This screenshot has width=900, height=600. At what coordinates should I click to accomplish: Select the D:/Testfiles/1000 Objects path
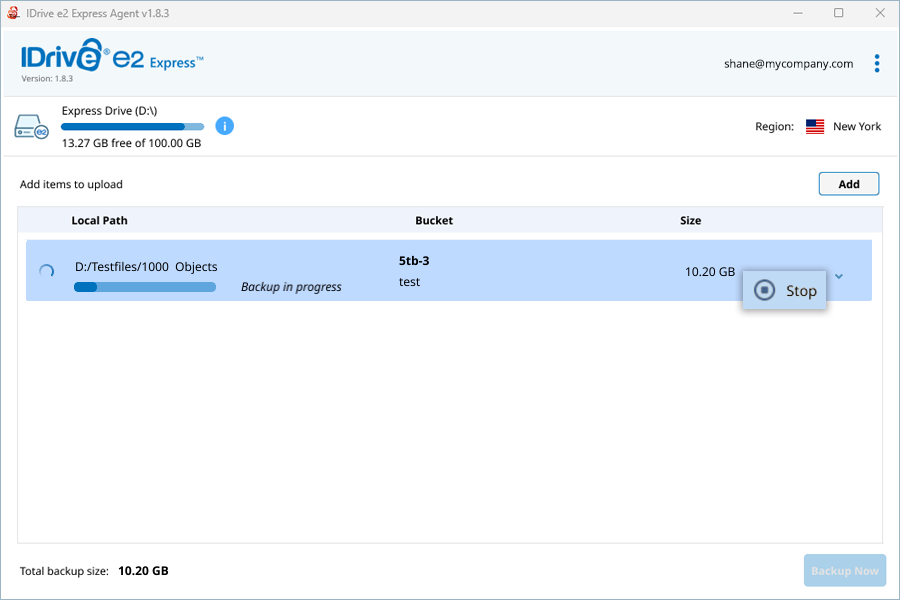146,267
